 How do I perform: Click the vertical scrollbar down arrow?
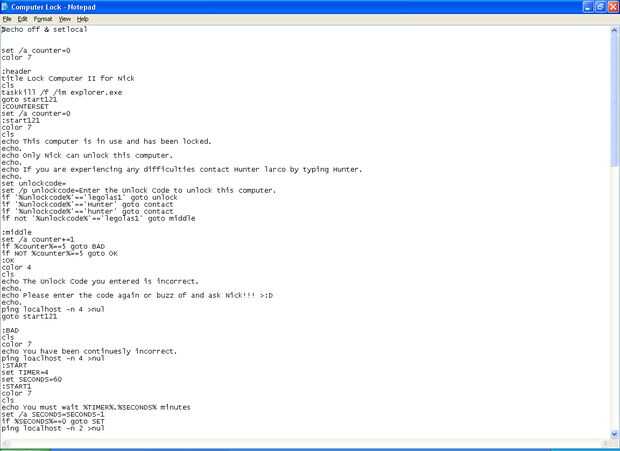[614, 434]
